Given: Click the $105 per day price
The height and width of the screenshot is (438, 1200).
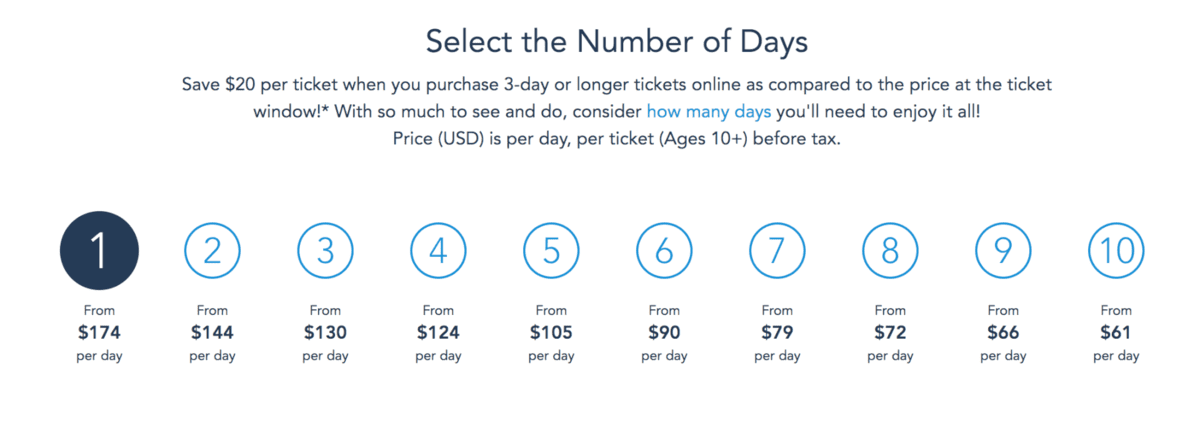Looking at the screenshot, I should [x=551, y=332].
